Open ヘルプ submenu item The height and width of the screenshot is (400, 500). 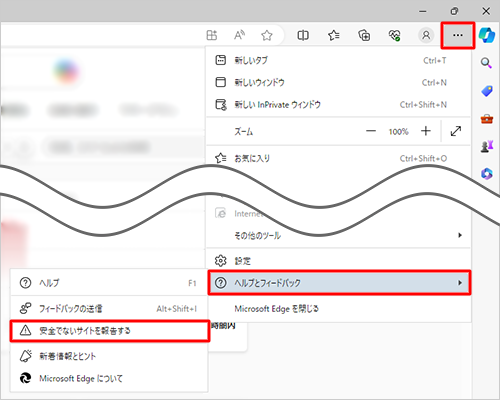tap(109, 283)
